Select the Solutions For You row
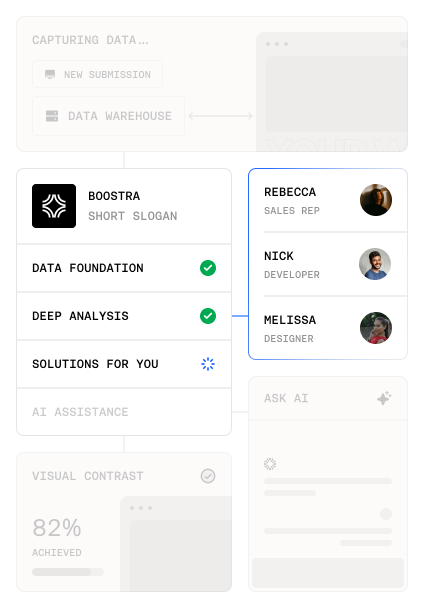Viewport: 424px width, 608px height. (124, 364)
